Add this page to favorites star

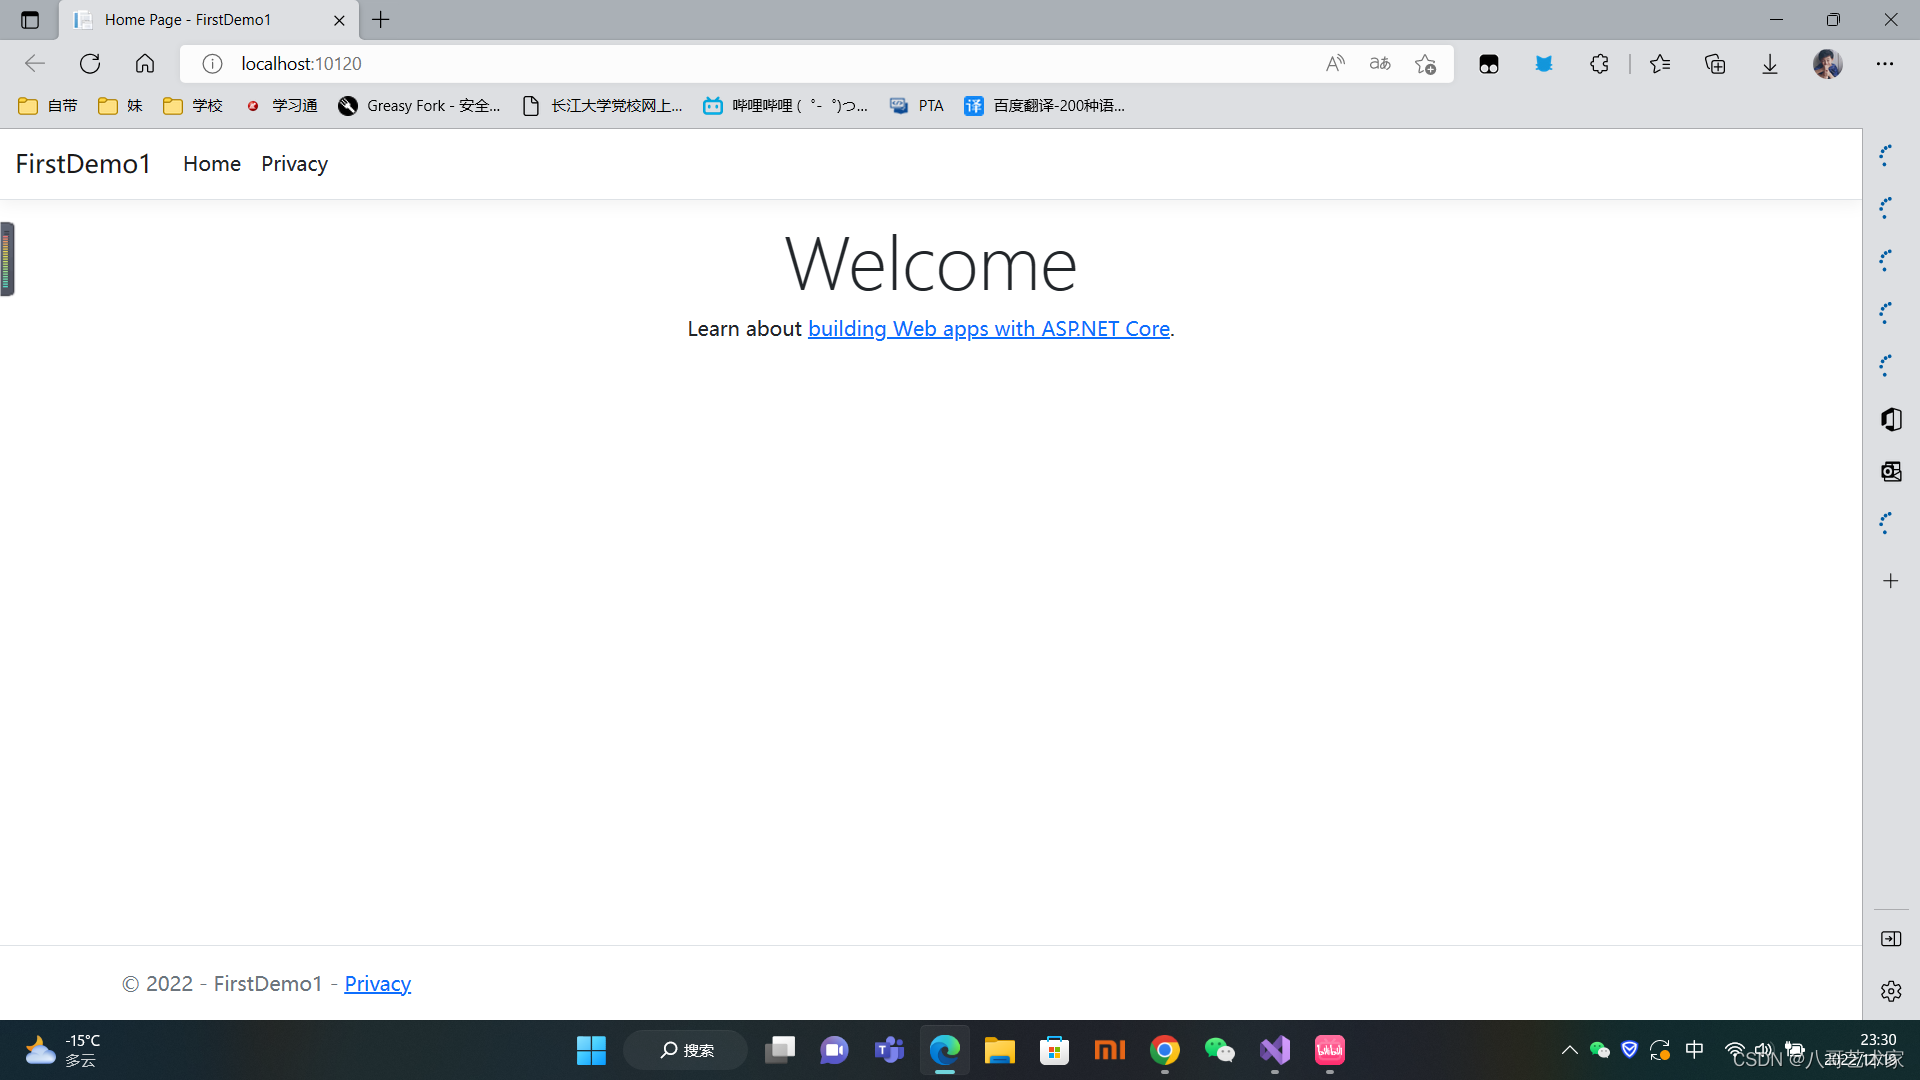(1425, 64)
